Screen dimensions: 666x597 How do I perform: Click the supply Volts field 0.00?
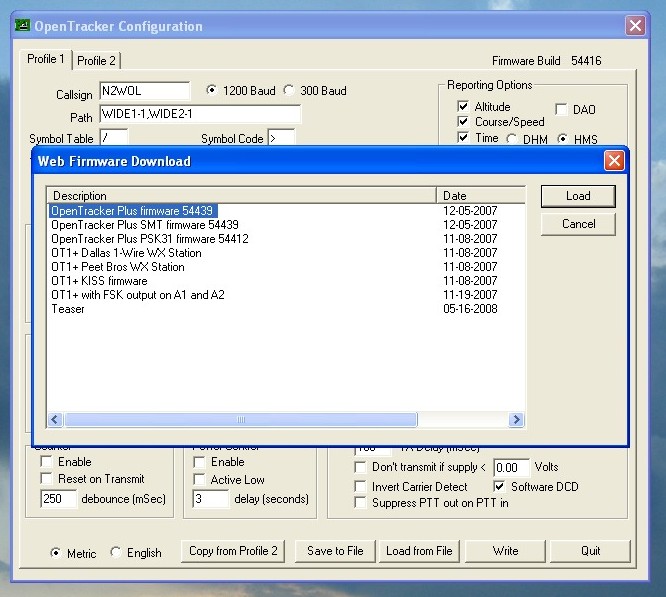[511, 467]
